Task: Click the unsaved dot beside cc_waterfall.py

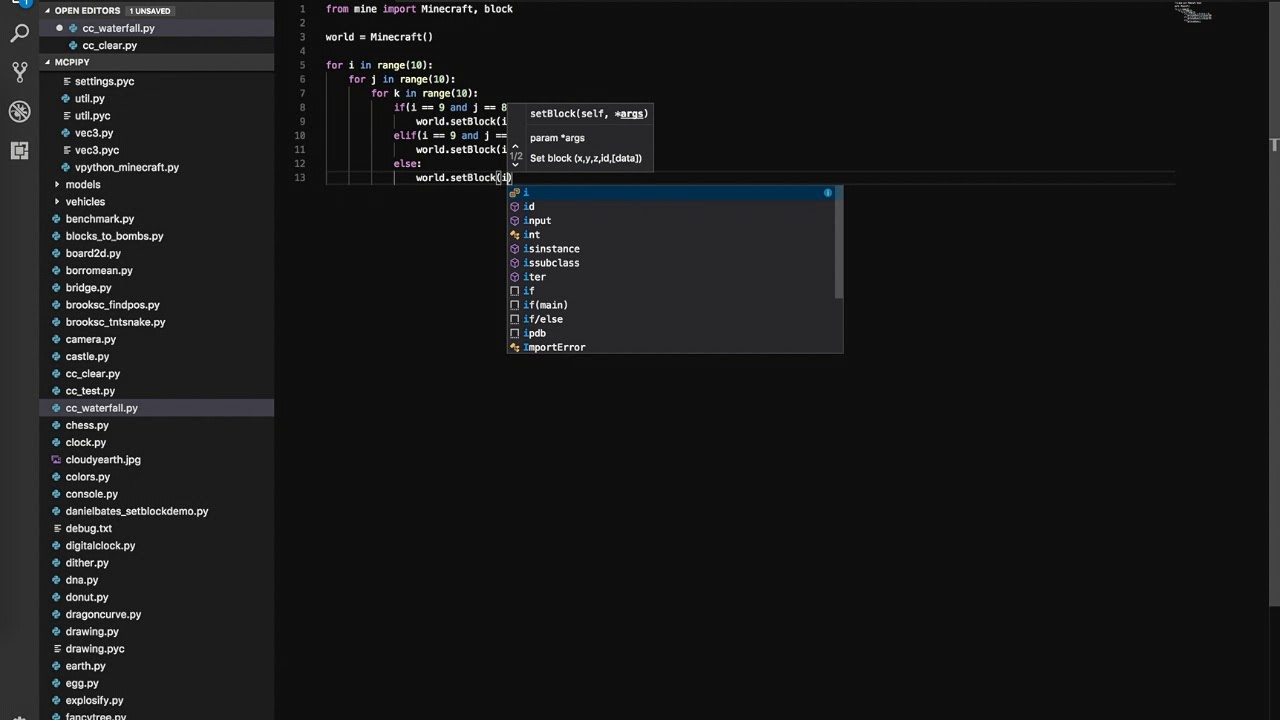Action: (59, 28)
